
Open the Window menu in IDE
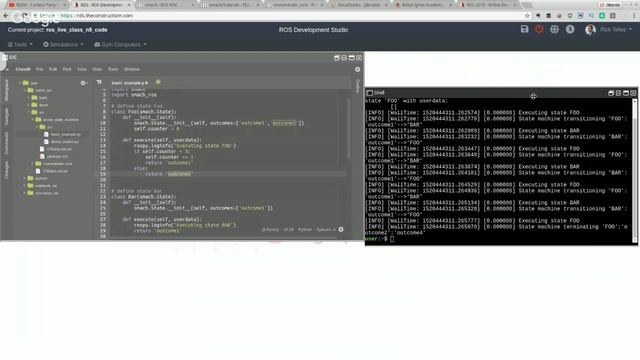coord(131,69)
